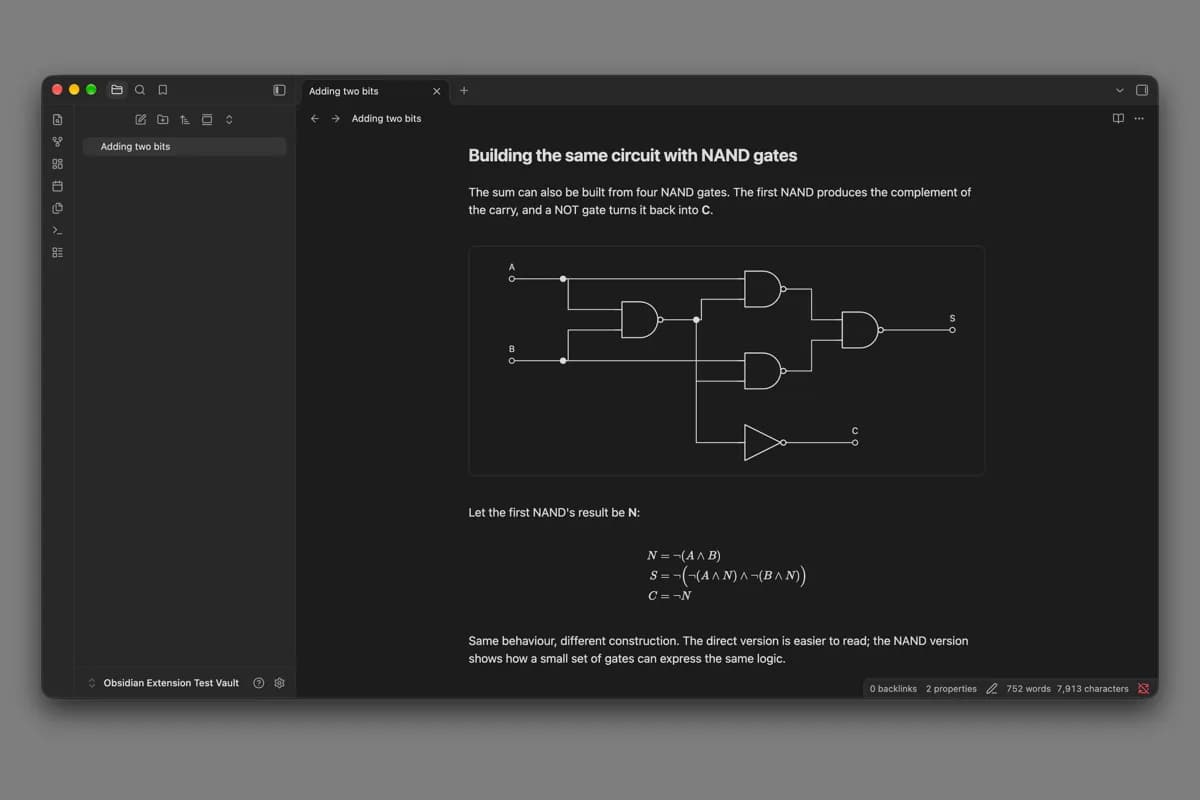Open Obsidian settings
Screen dimensions: 1200x800
(279, 683)
